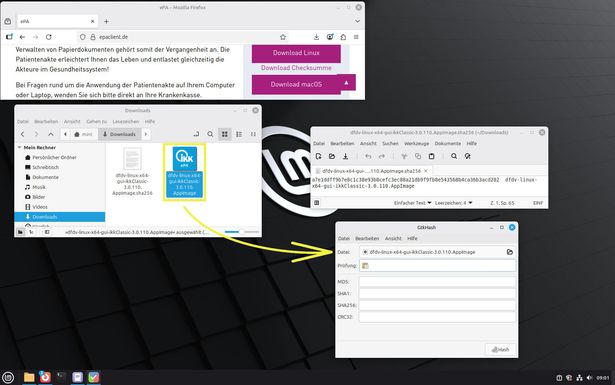Close the AppImage.sha256 document tab
The width and height of the screenshot is (615, 385).
coord(426,171)
